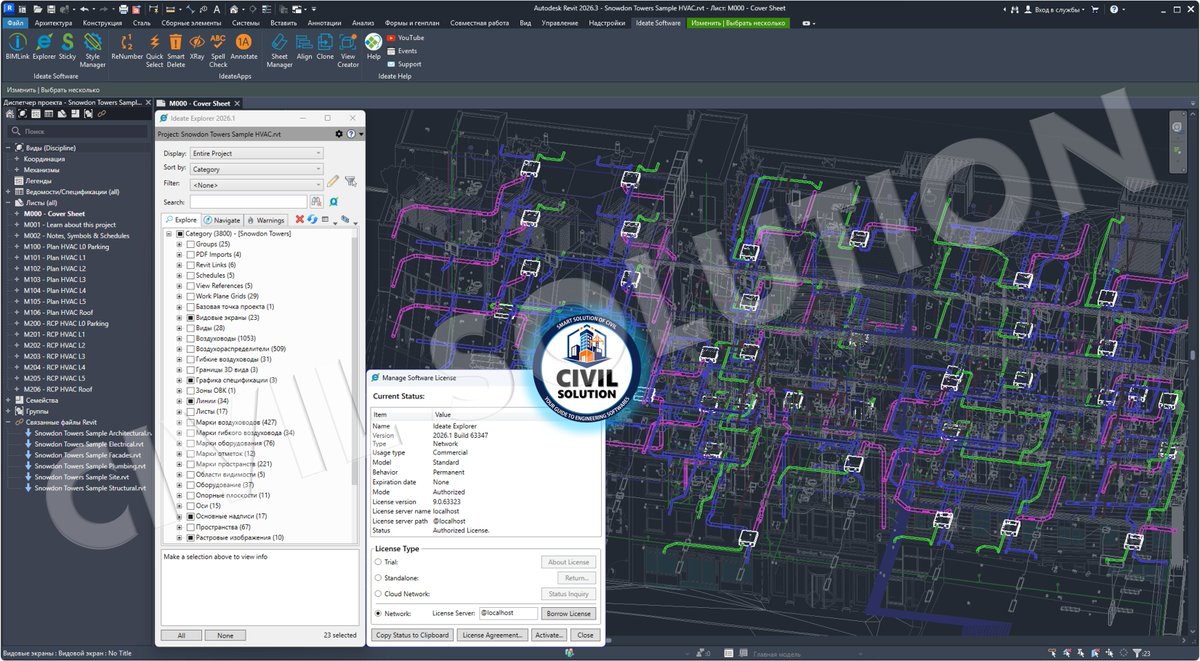Click the Activate button
This screenshot has width=1200, height=661.
(549, 635)
